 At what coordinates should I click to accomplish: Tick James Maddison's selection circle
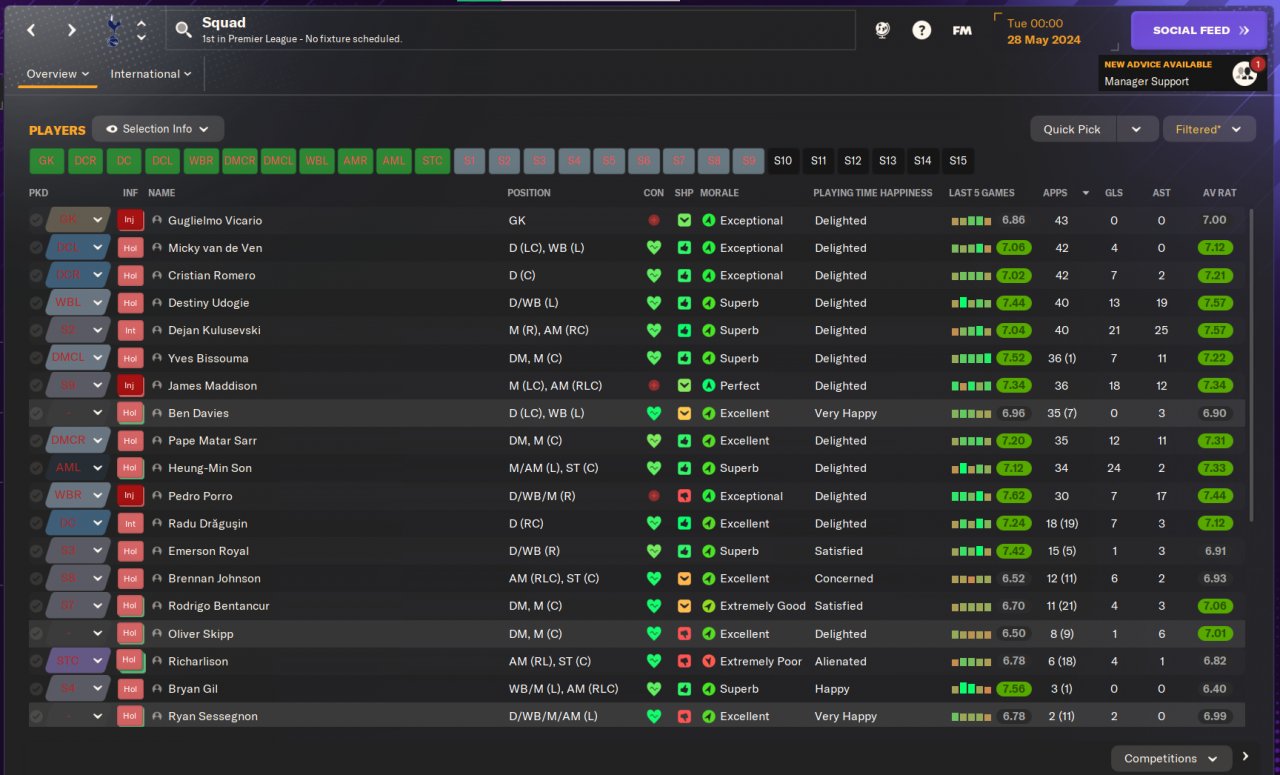coord(36,385)
